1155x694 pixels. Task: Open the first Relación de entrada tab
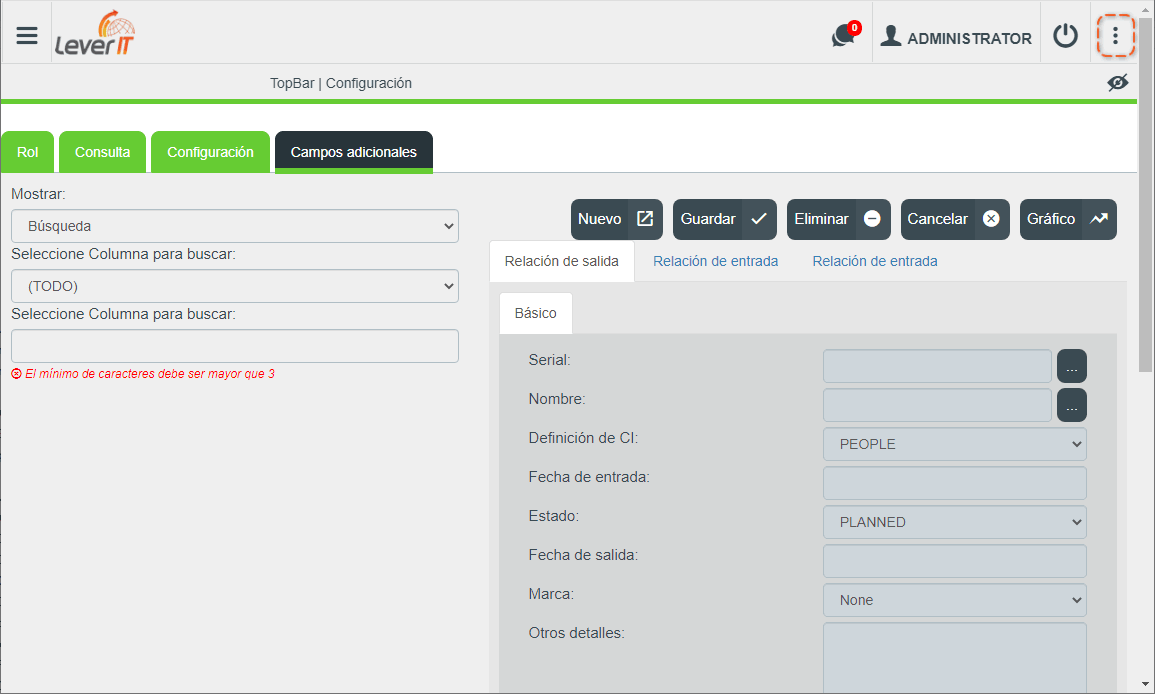[x=715, y=262]
